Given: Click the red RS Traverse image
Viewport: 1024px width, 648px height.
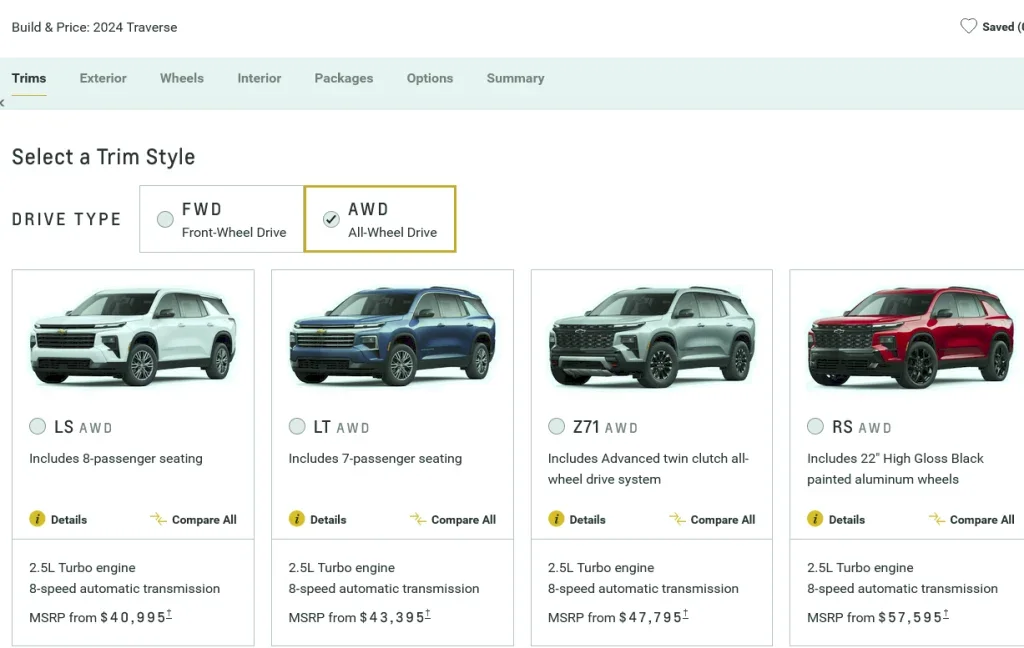Looking at the screenshot, I should [911, 336].
